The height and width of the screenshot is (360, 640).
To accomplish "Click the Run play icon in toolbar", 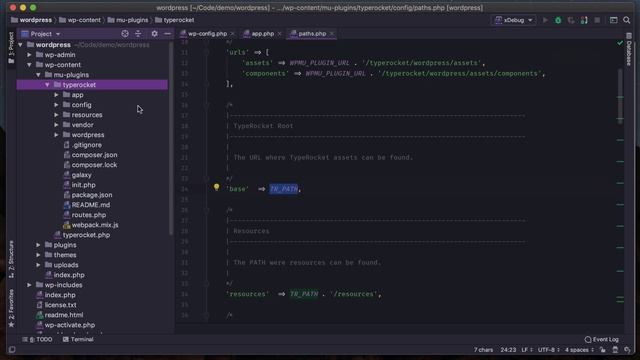I will click(x=545, y=20).
